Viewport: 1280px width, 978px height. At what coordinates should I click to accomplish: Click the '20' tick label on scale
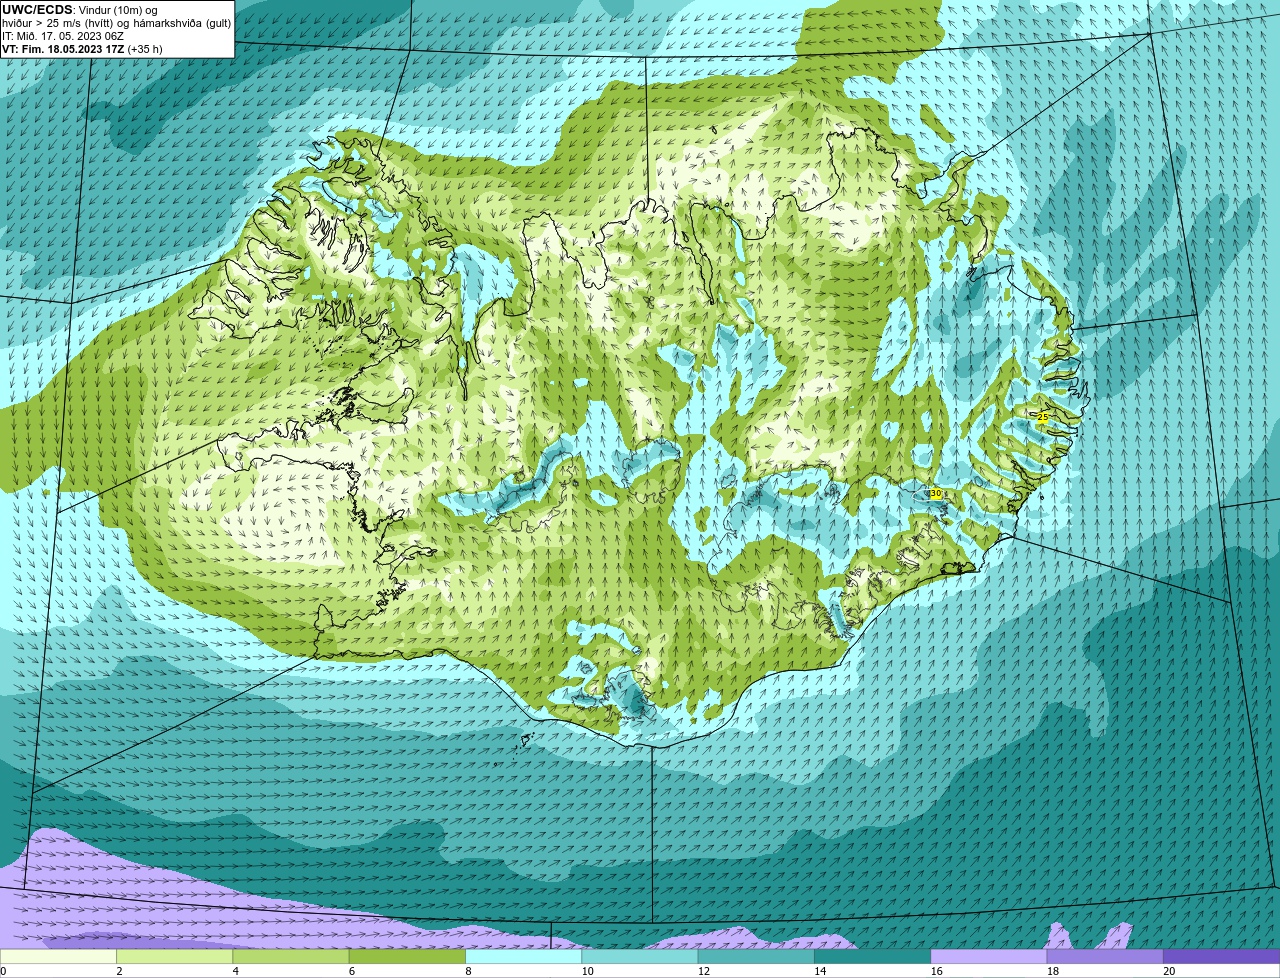[1168, 971]
